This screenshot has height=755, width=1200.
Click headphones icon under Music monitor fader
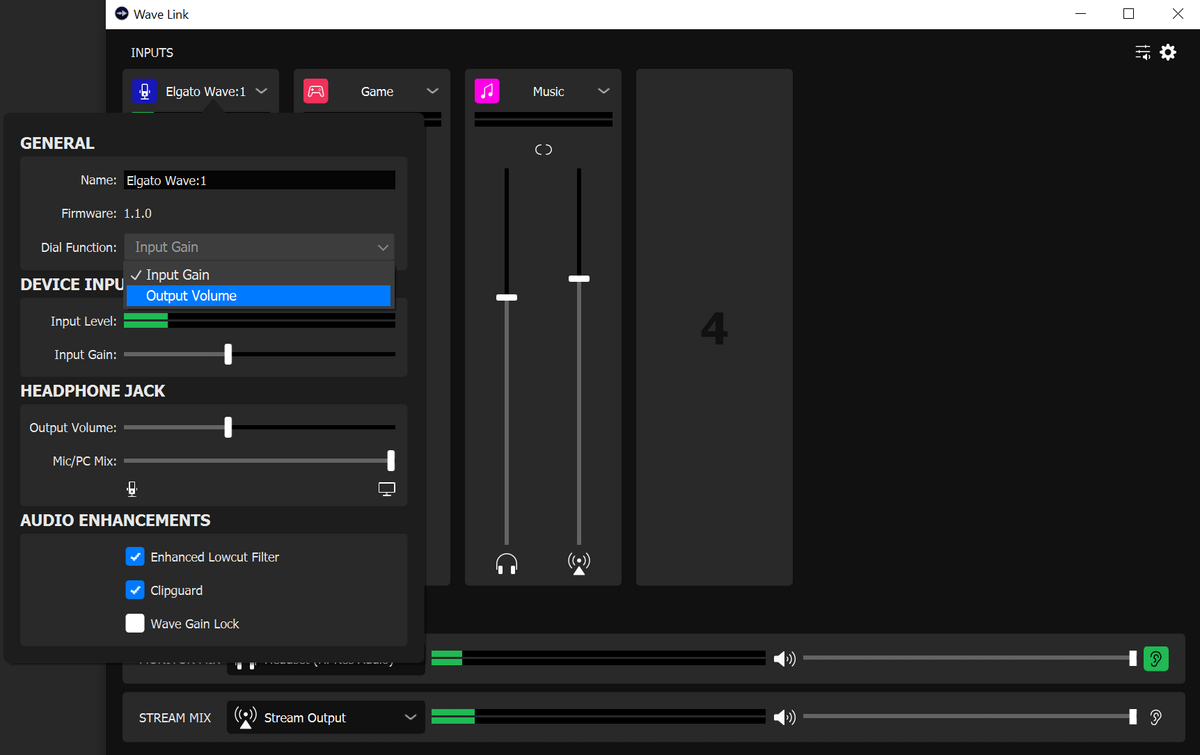click(507, 564)
